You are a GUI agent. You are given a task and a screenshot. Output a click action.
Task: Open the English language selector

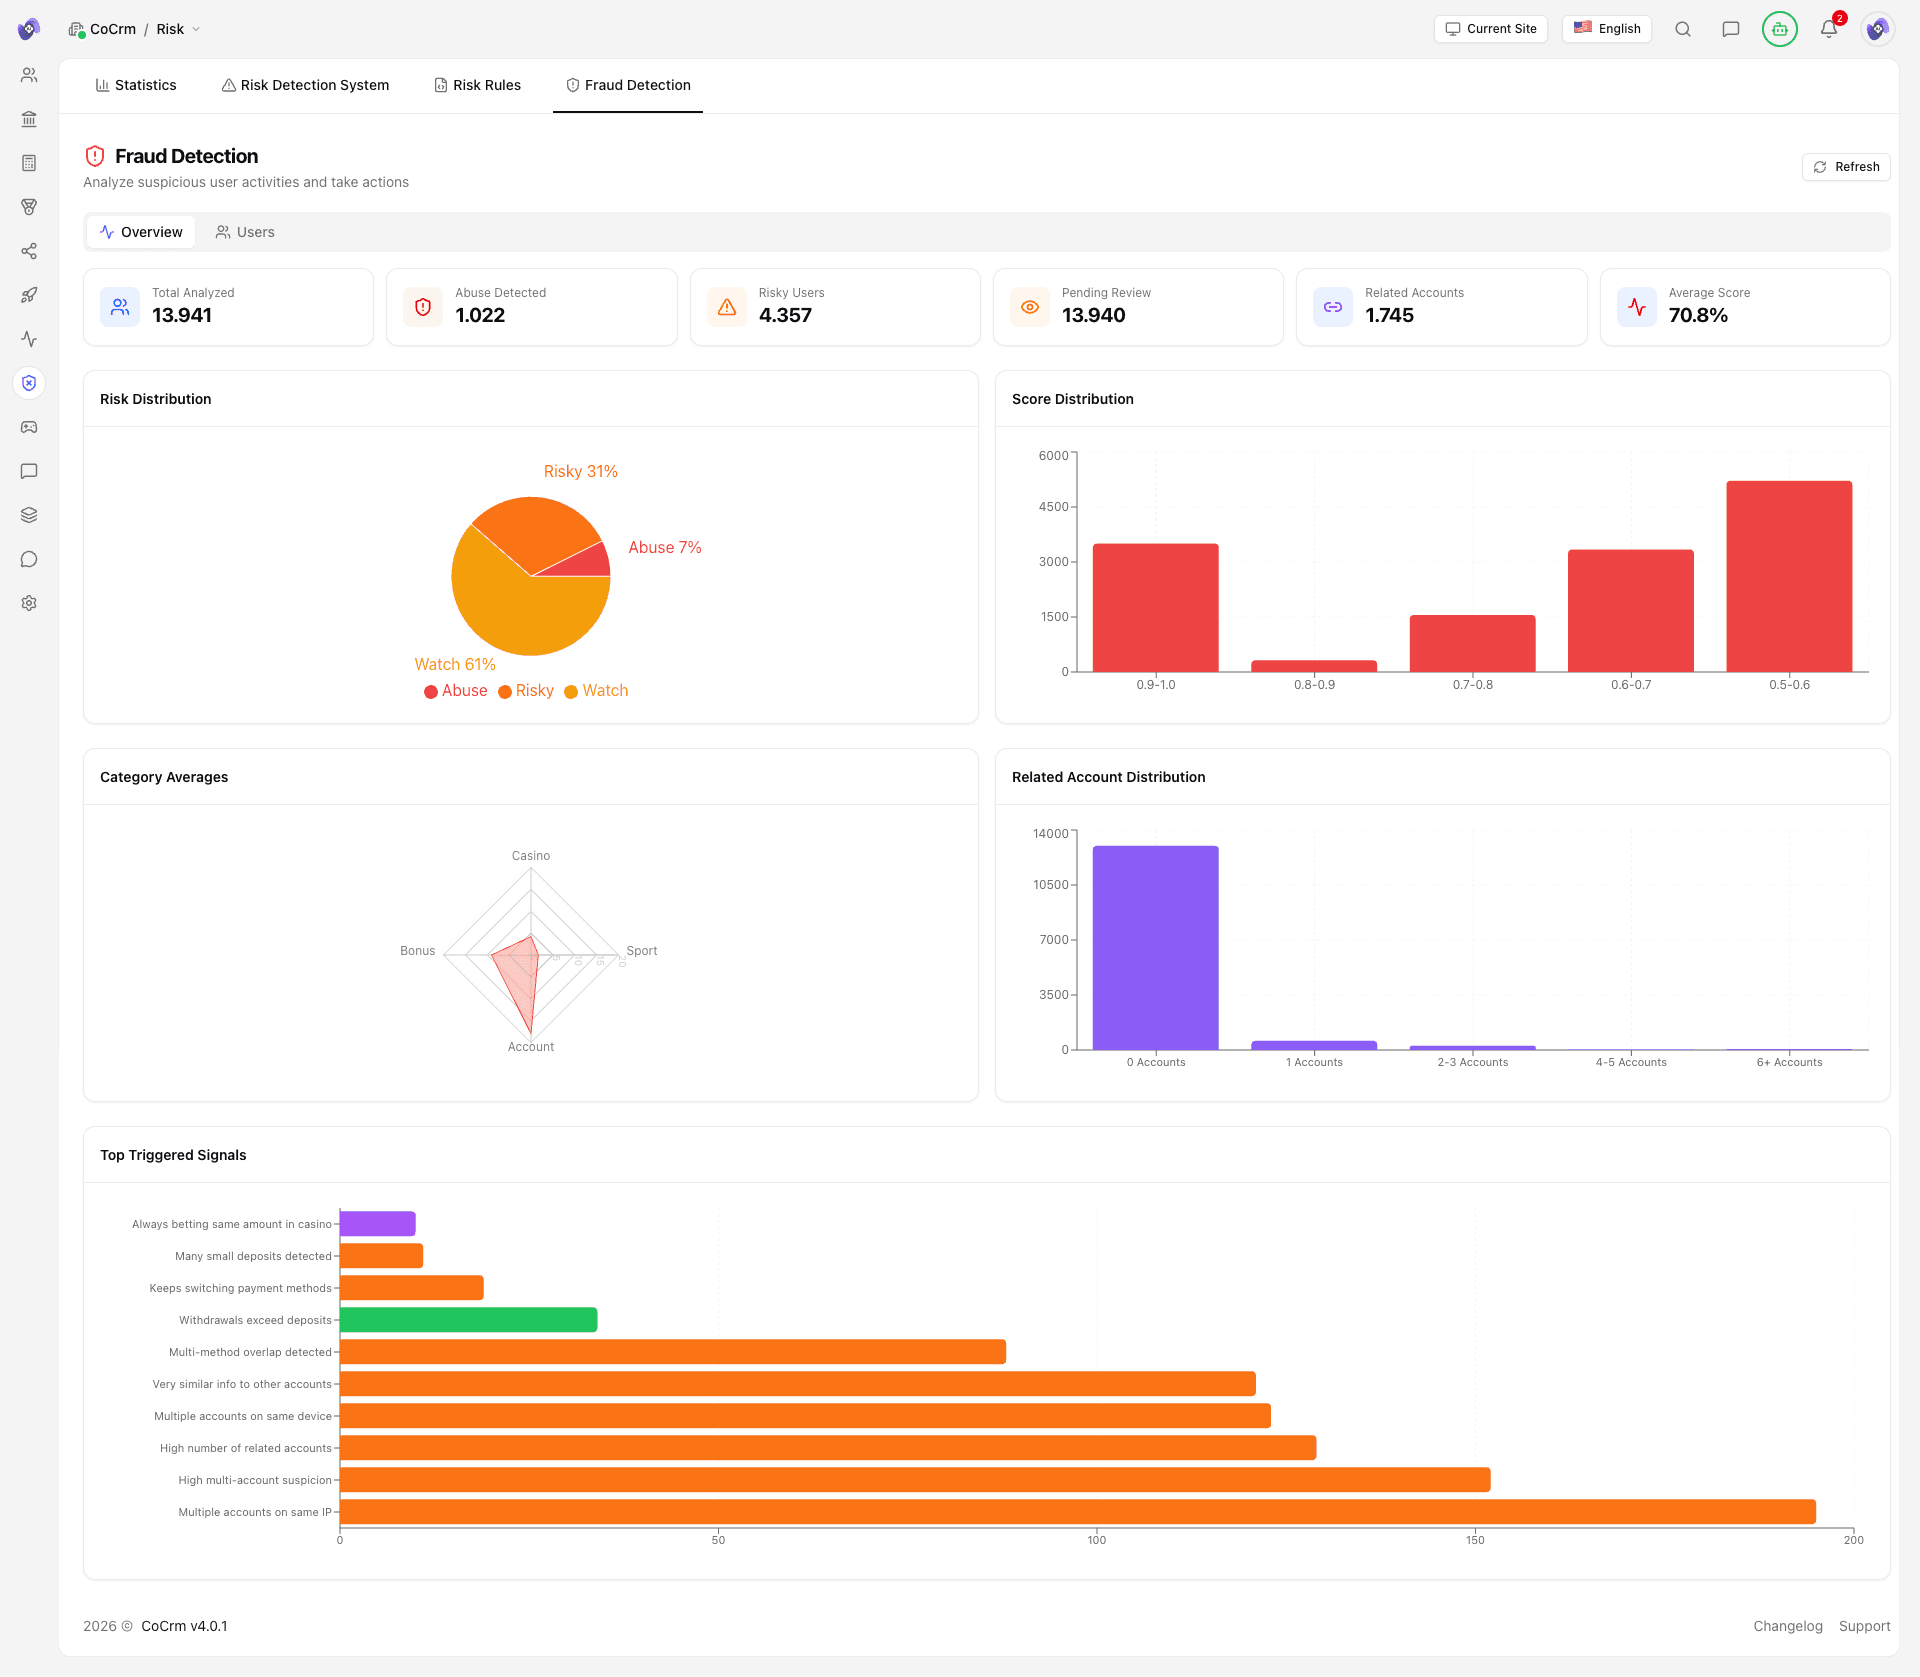1607,29
